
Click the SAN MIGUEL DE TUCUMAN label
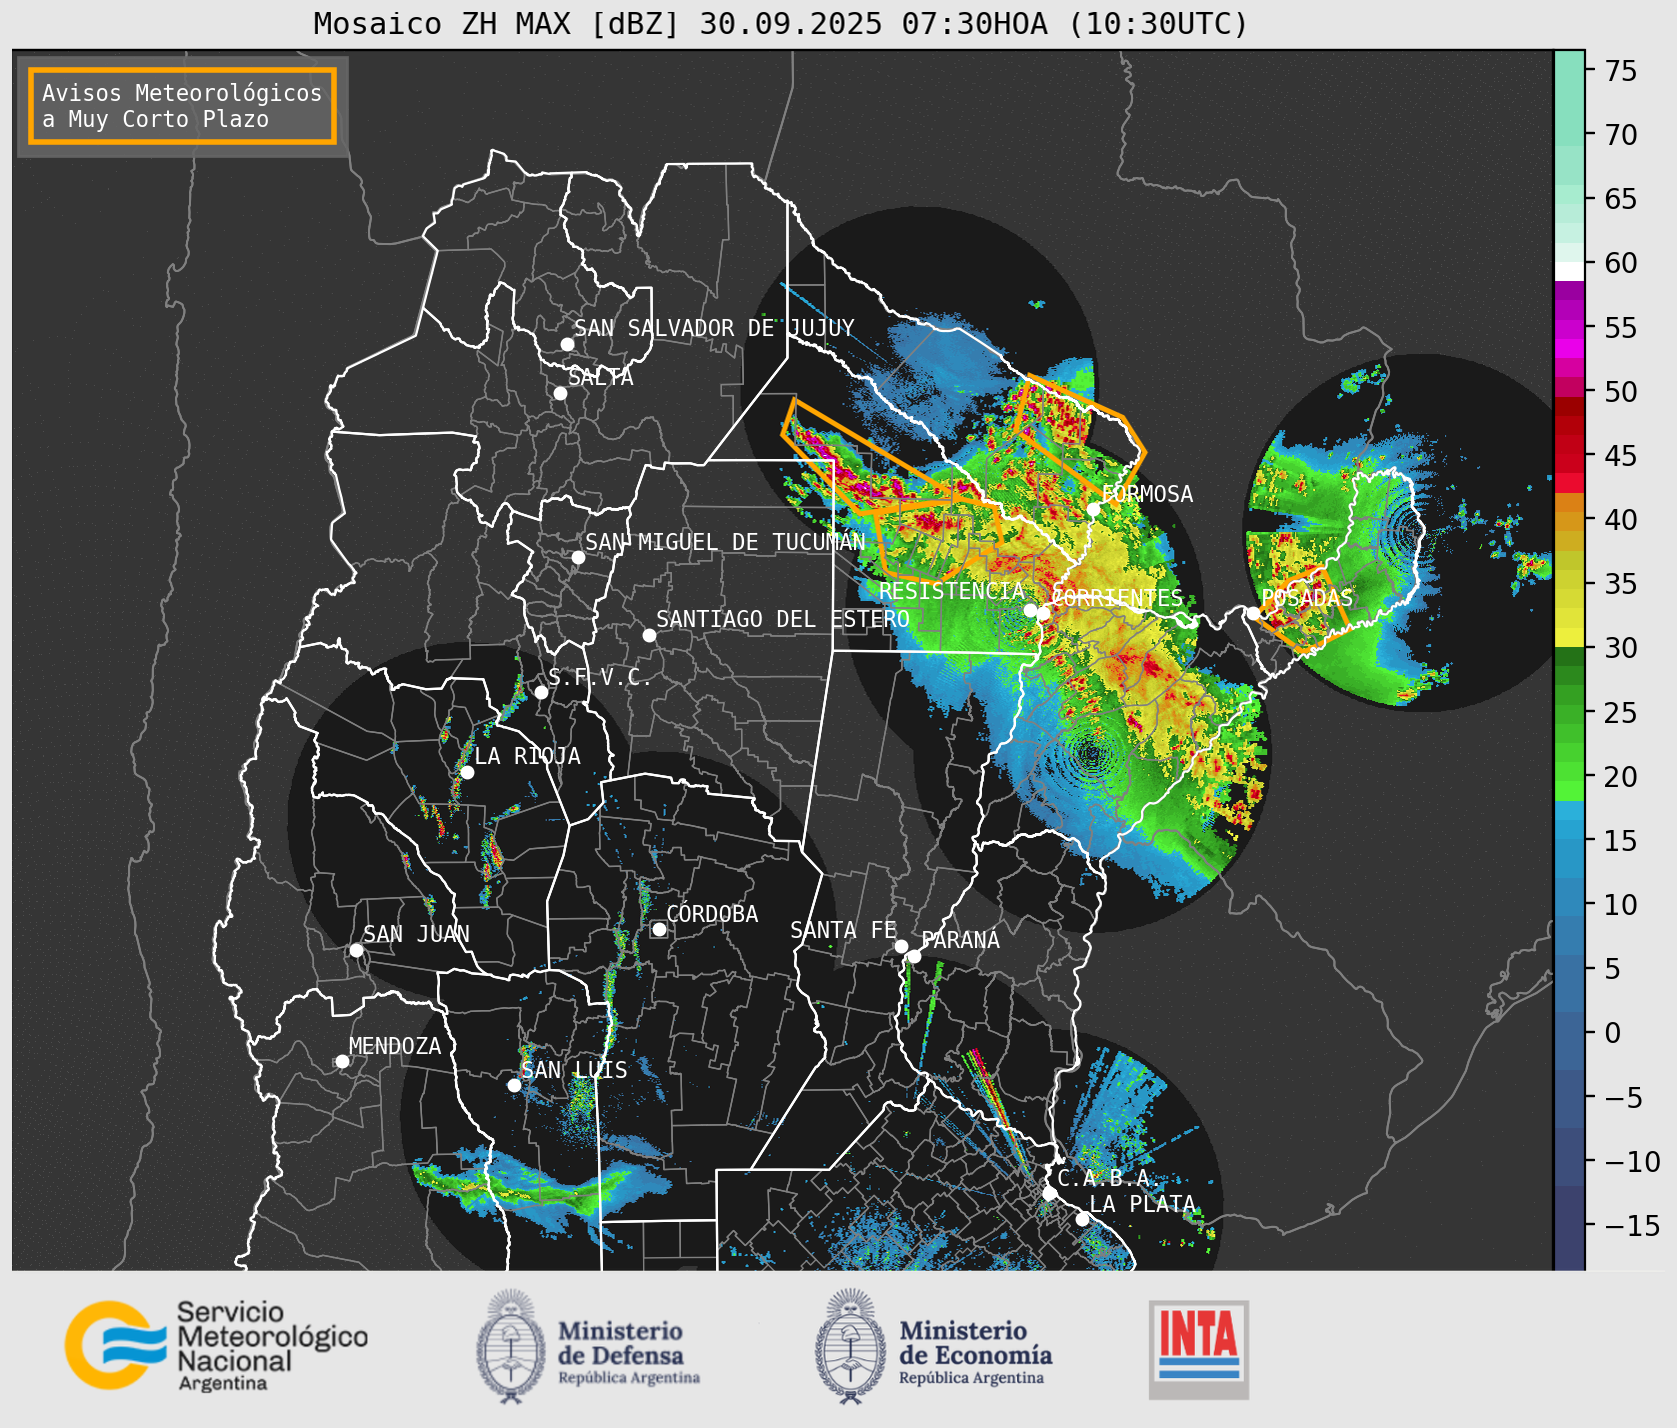click(x=725, y=542)
